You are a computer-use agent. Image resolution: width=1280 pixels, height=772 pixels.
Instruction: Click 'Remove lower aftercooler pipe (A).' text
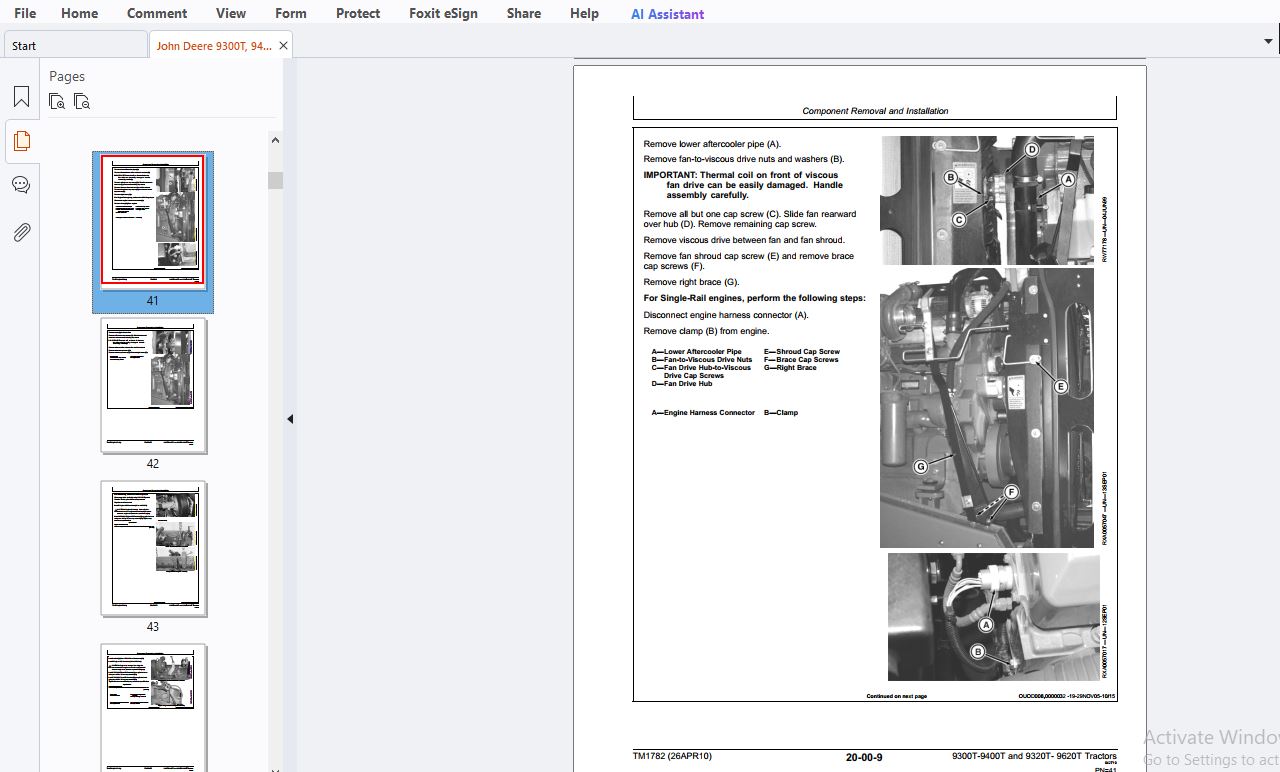point(712,144)
